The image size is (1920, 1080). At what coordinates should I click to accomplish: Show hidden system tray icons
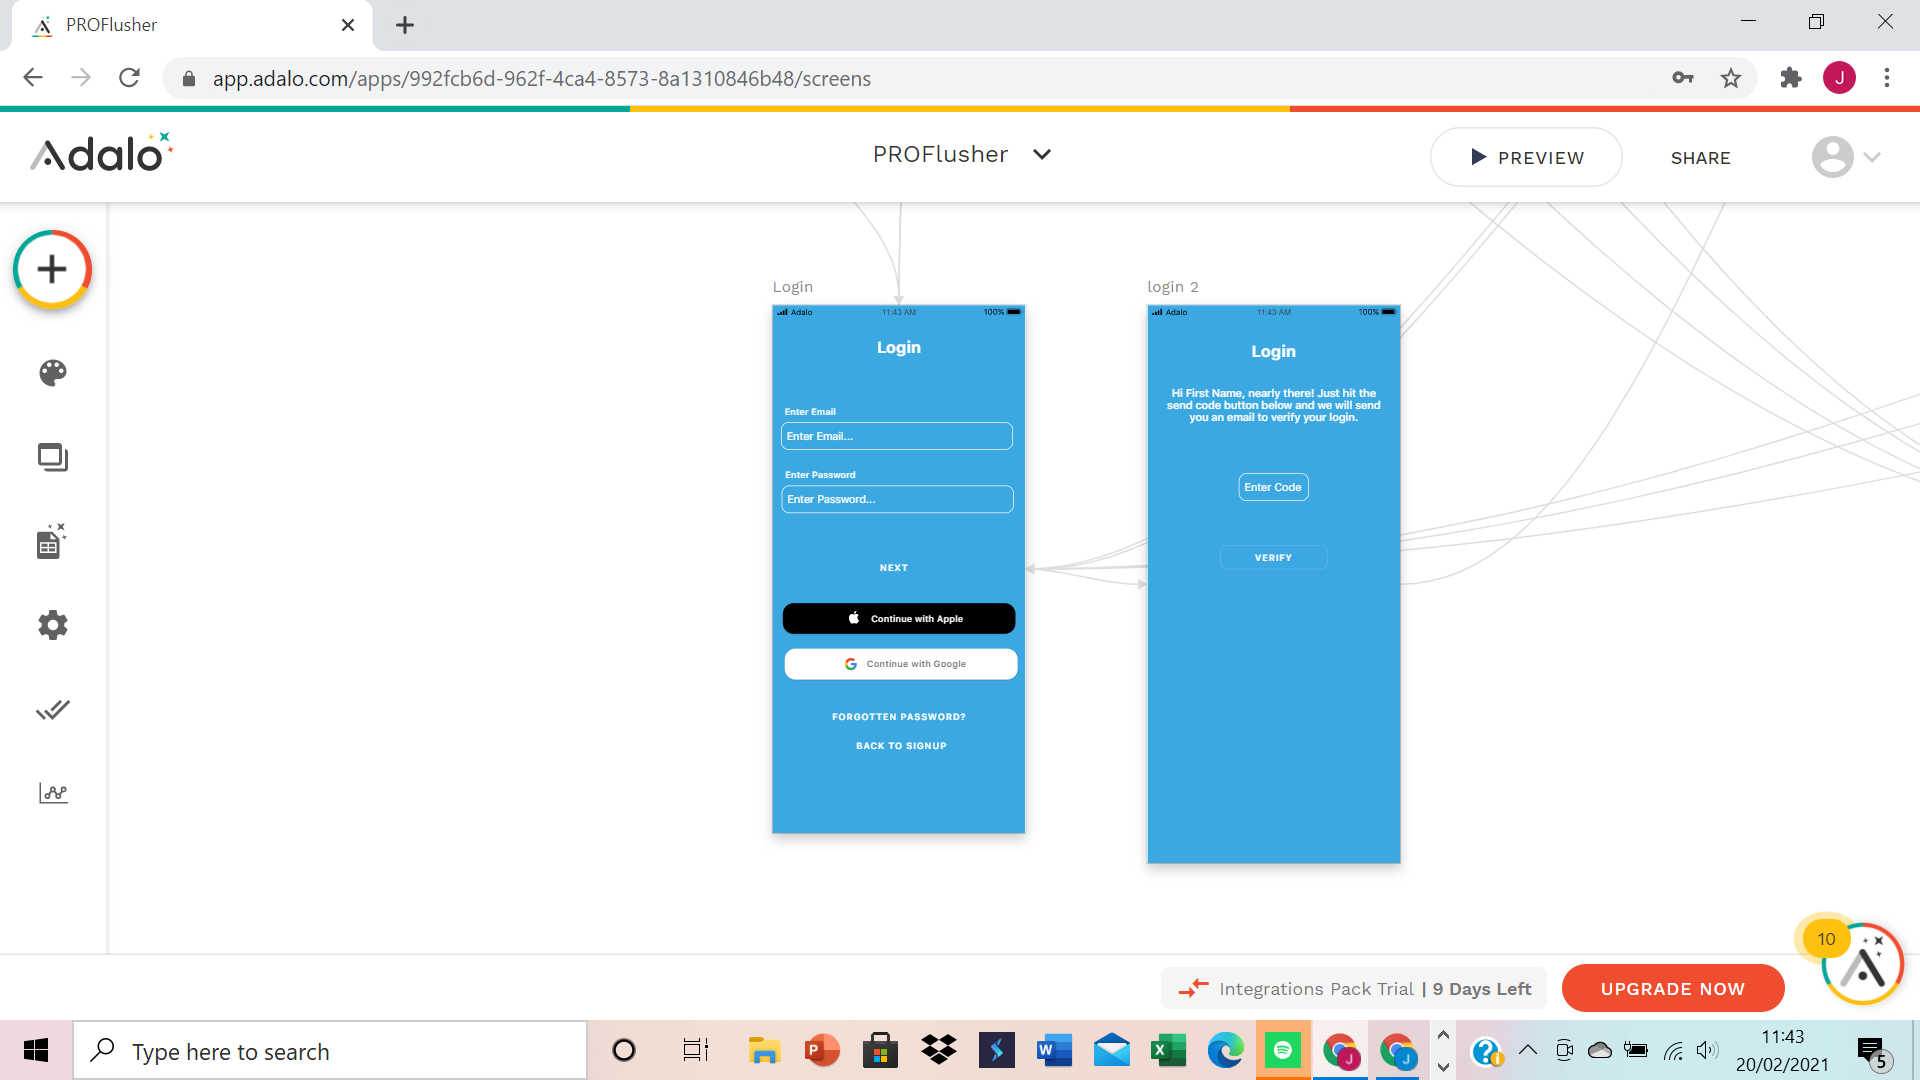click(x=1527, y=1050)
